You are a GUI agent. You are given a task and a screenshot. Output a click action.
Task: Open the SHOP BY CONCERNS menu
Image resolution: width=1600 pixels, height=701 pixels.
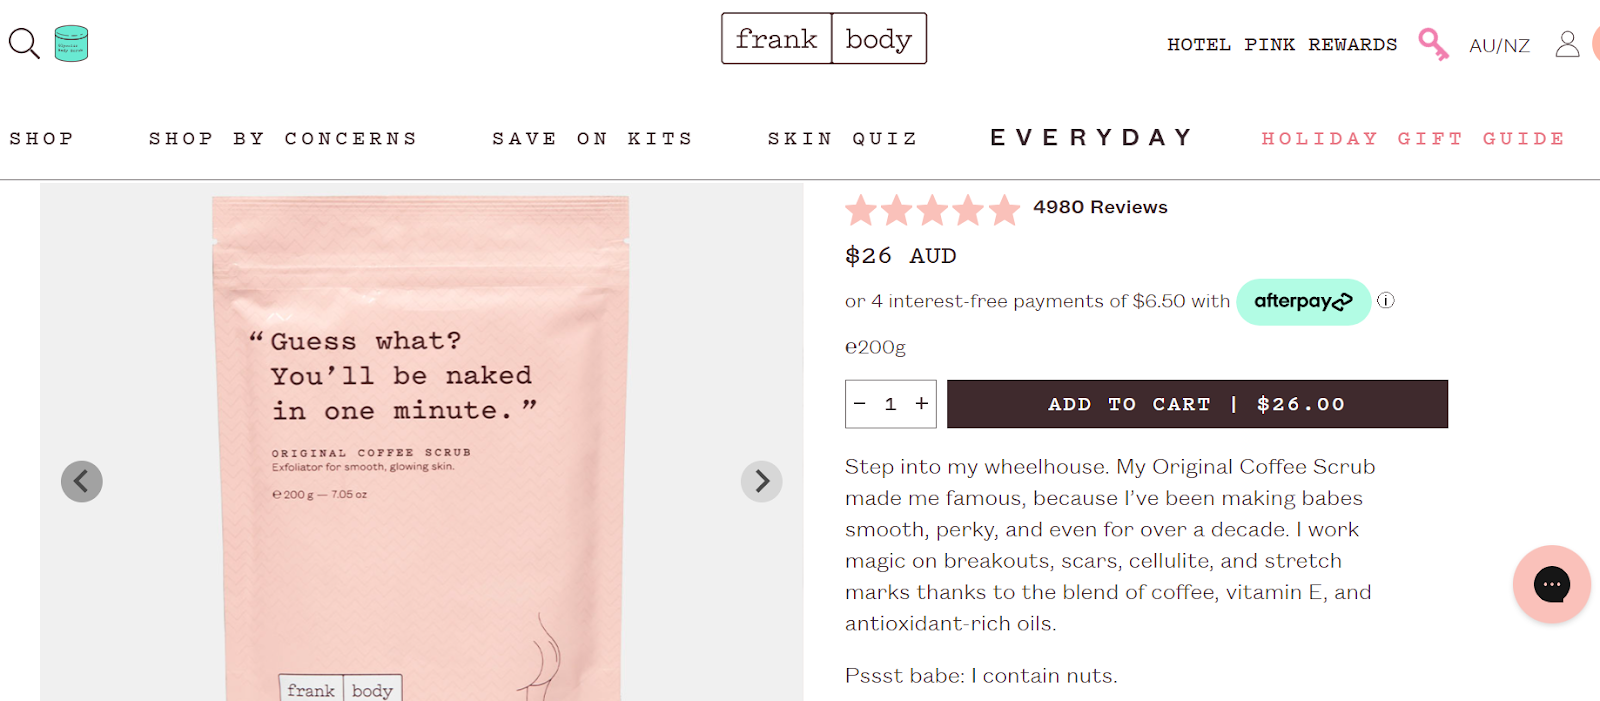coord(283,138)
